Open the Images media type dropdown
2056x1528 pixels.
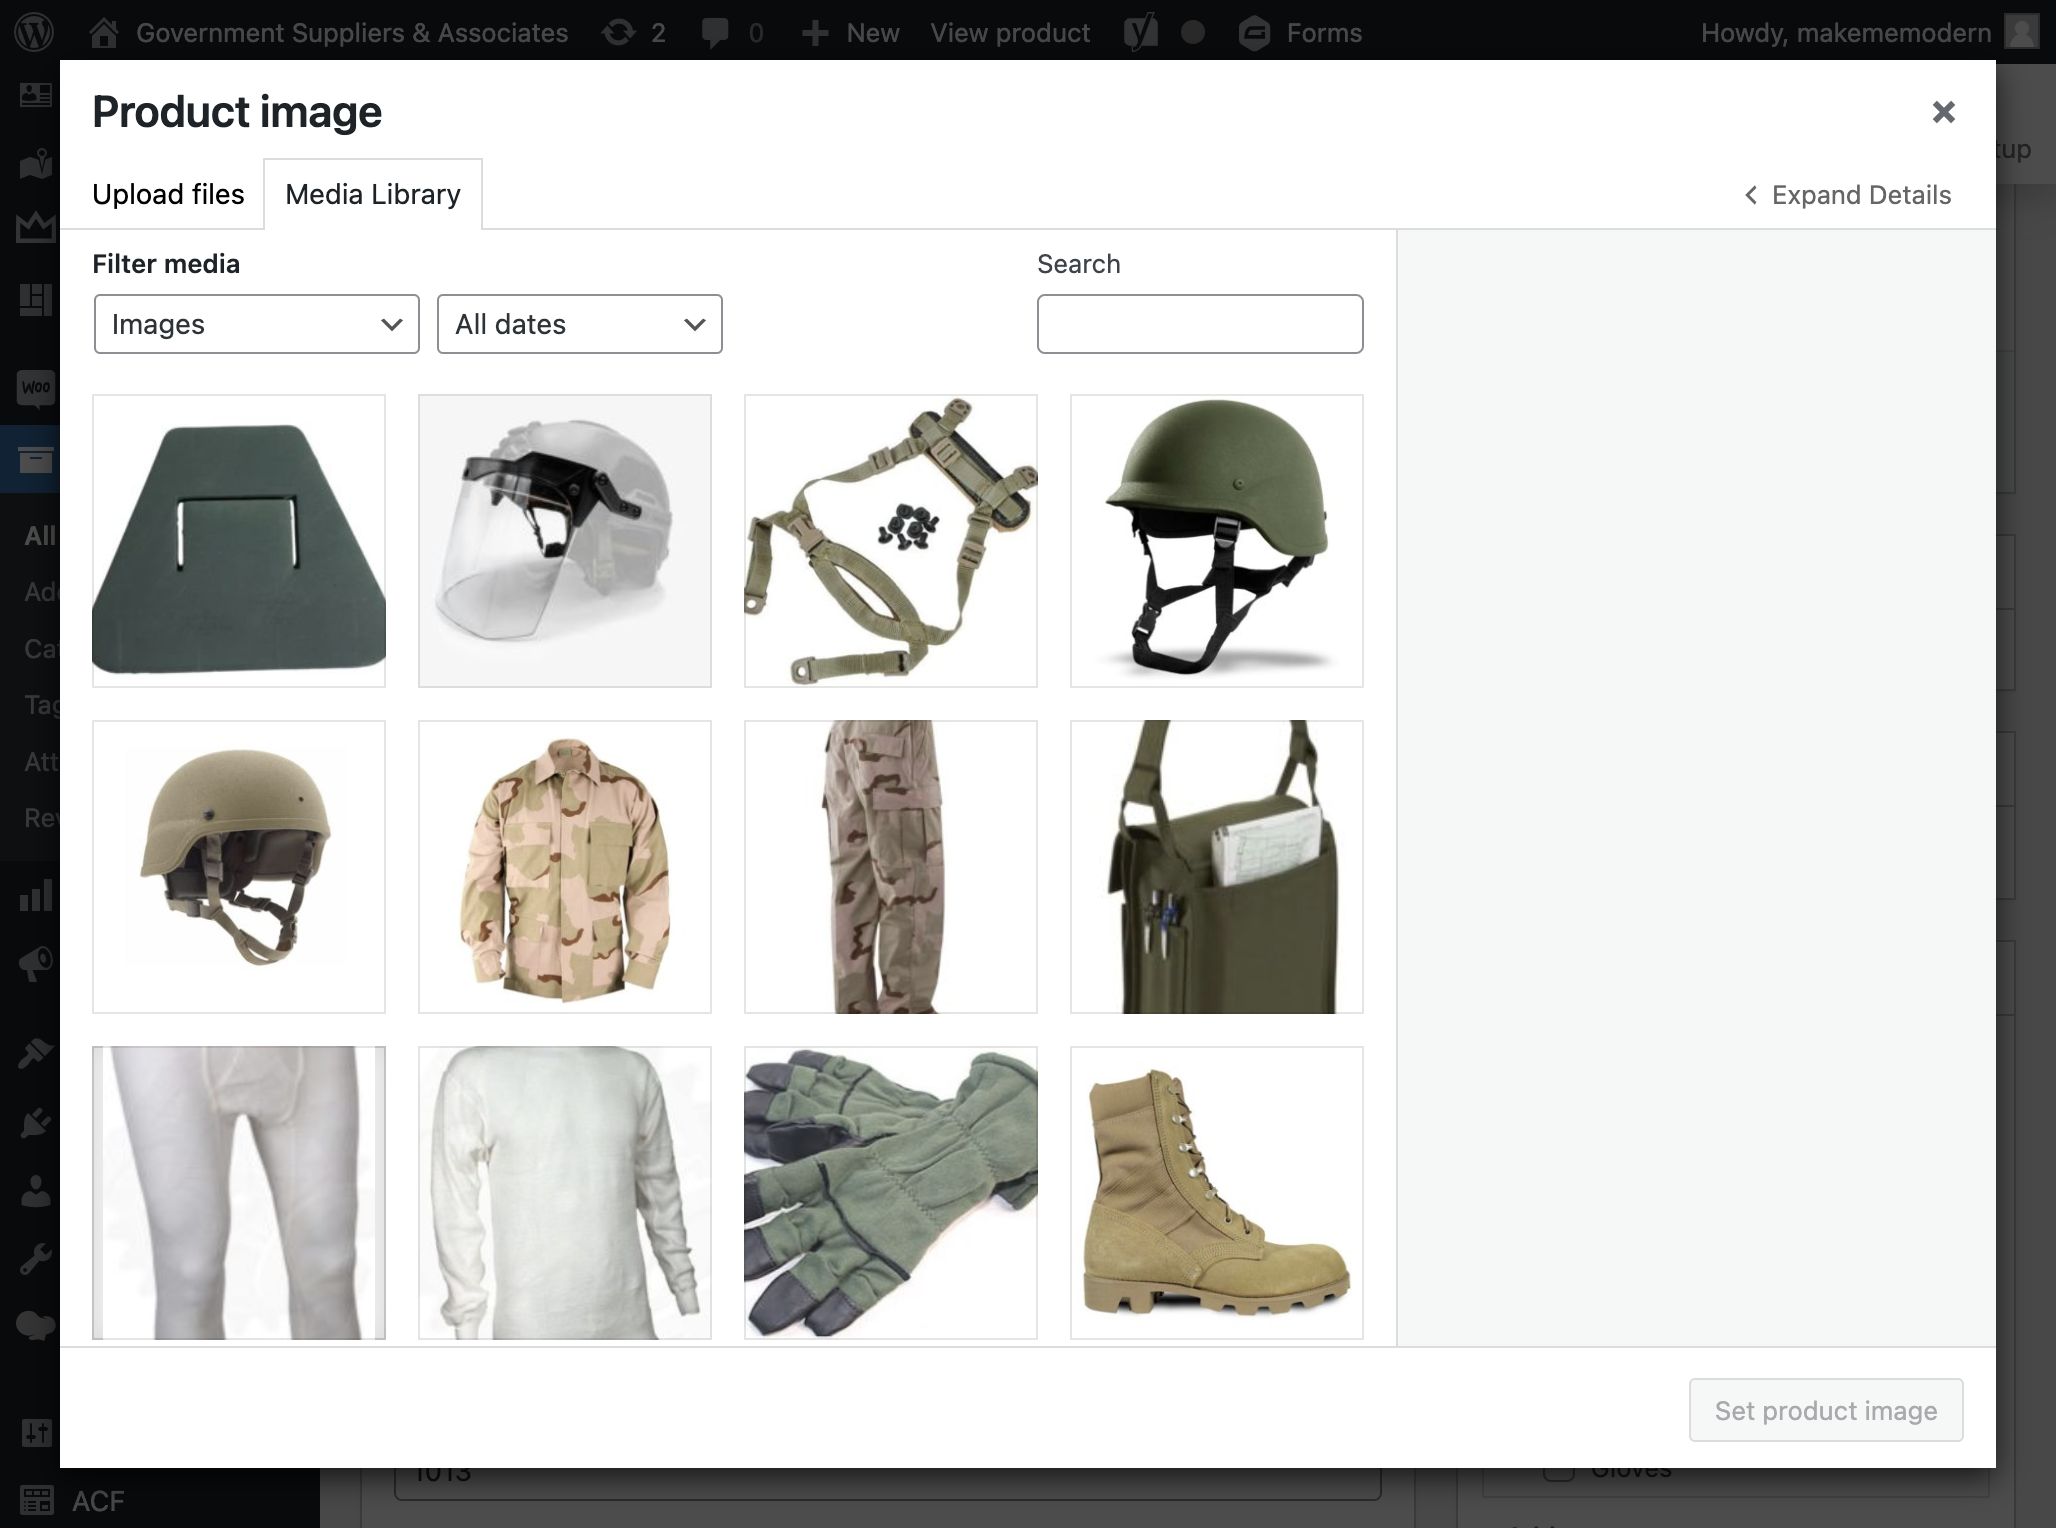257,324
